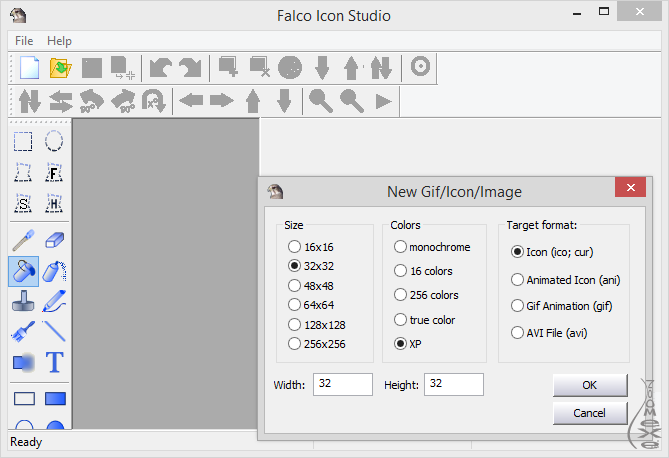Select the stamp tool
The height and width of the screenshot is (458, 669).
(x=23, y=301)
